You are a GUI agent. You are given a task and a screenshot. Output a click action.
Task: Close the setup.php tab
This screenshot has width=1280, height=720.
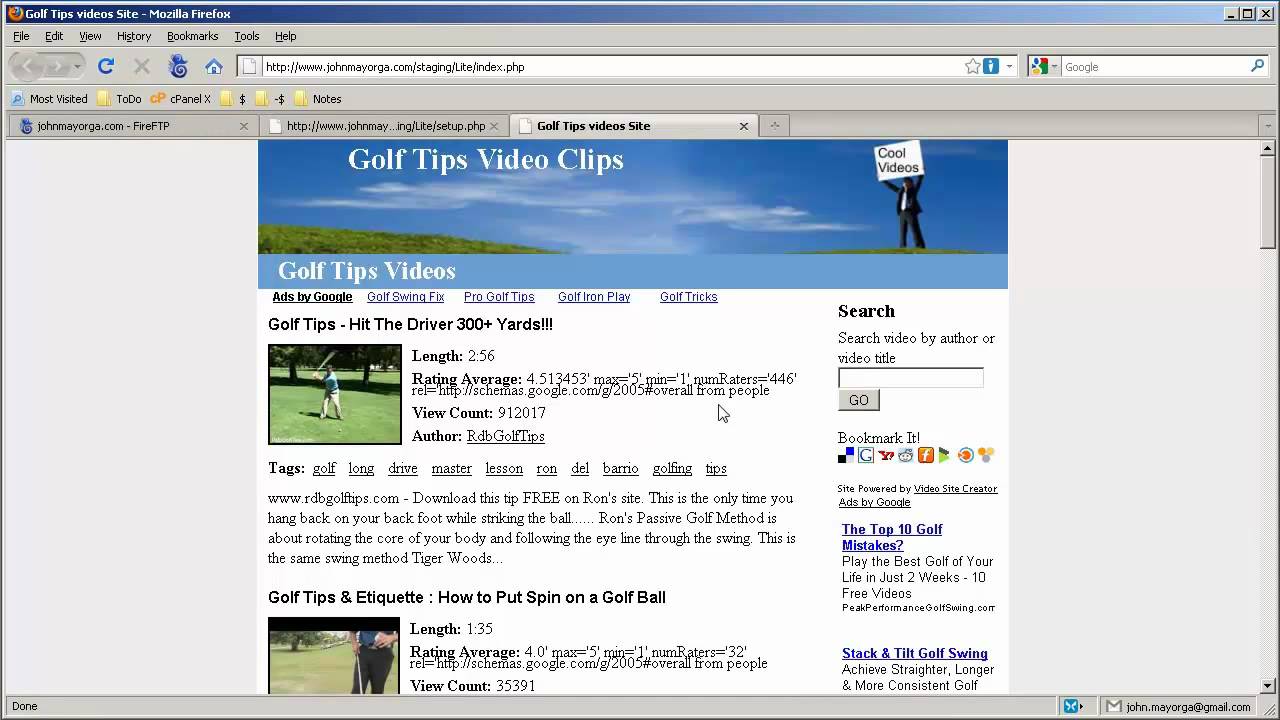coord(494,126)
